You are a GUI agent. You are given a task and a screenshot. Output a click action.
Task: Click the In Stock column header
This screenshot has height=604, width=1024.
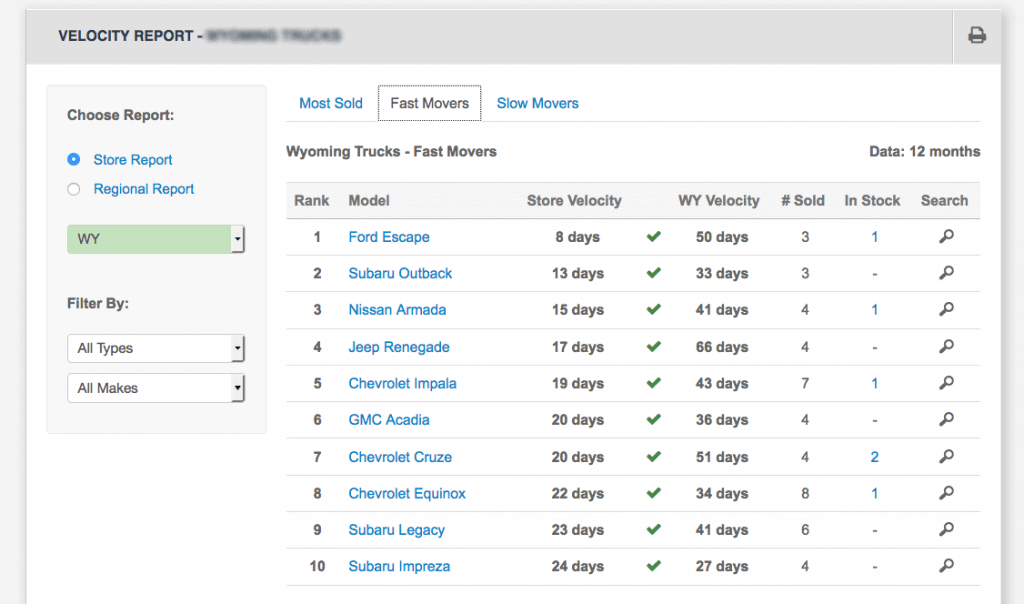point(872,200)
